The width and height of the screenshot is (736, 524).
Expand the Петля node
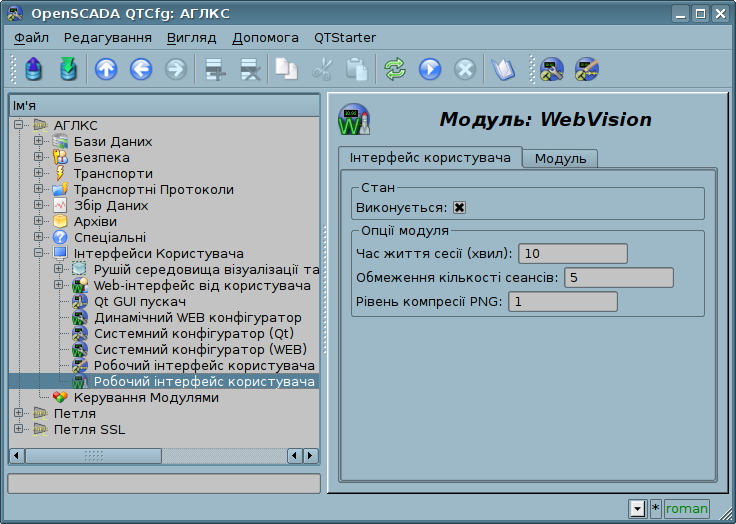18,413
